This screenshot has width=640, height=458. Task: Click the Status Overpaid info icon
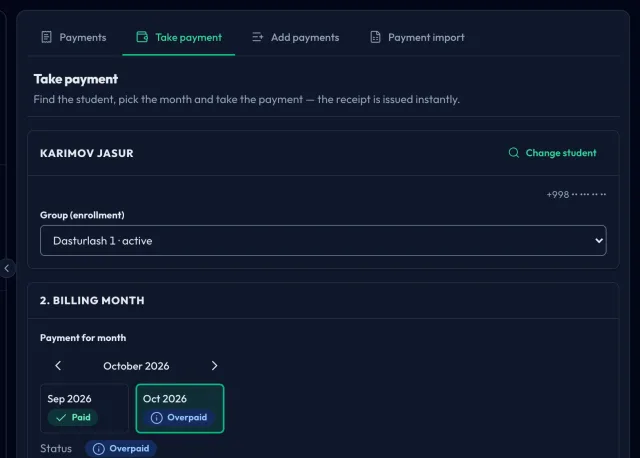[x=99, y=449]
